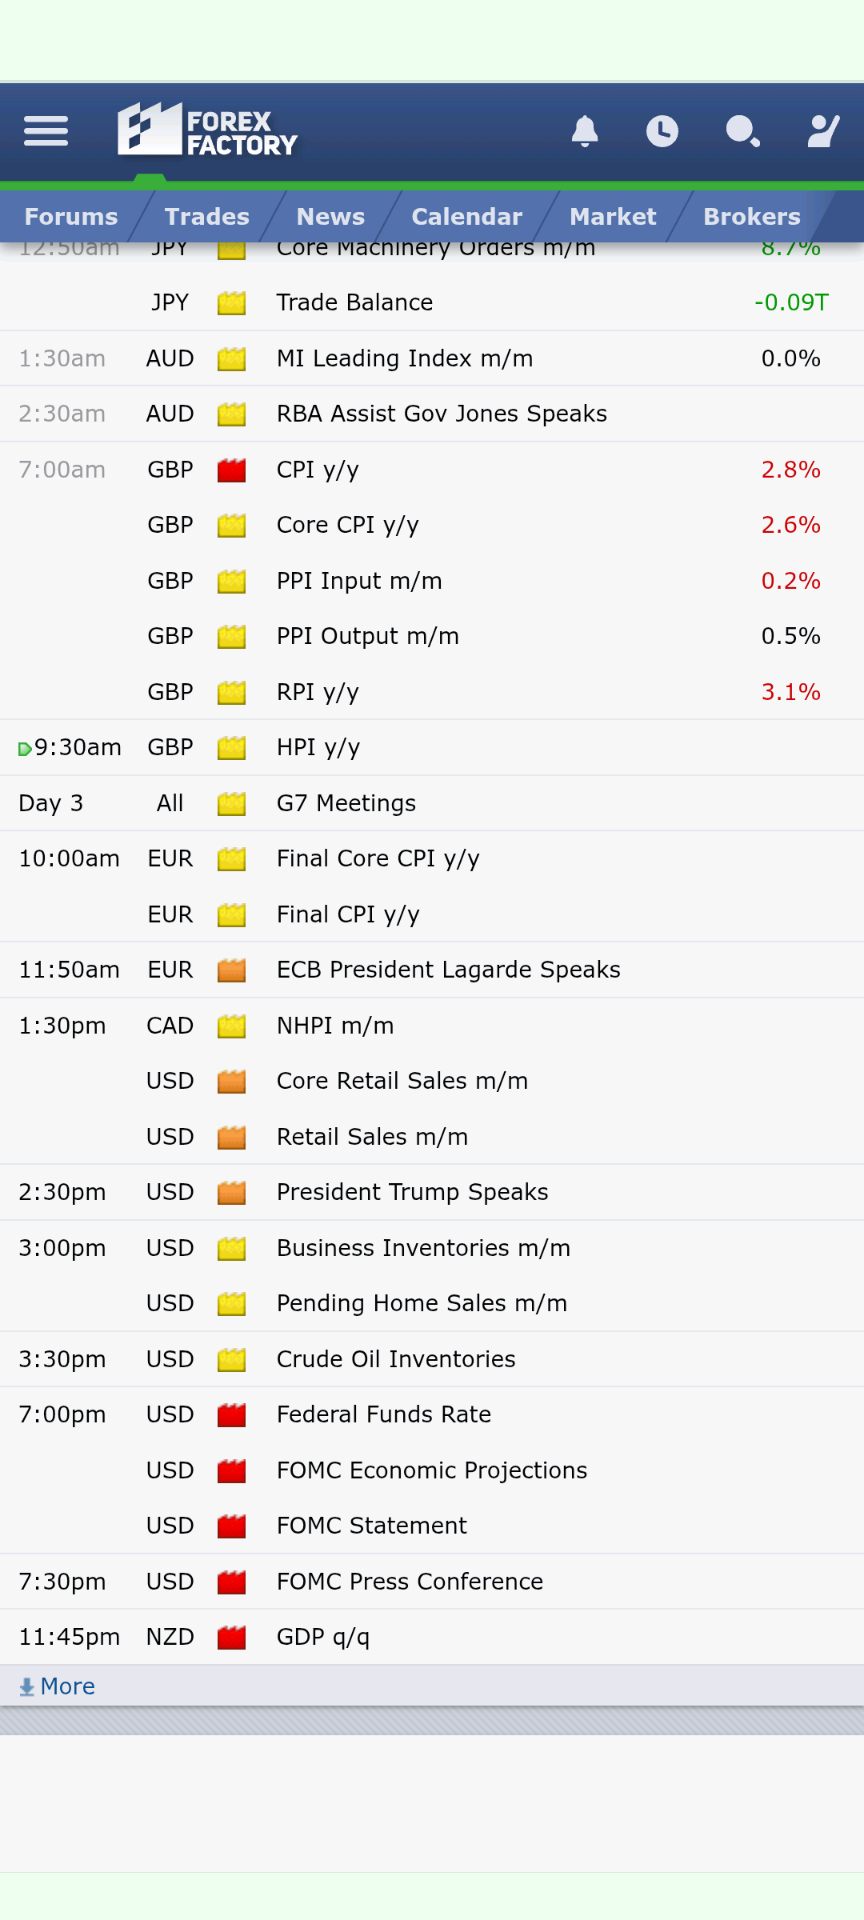This screenshot has height=1920, width=864.
Task: Switch to the Forums tab
Action: (71, 217)
